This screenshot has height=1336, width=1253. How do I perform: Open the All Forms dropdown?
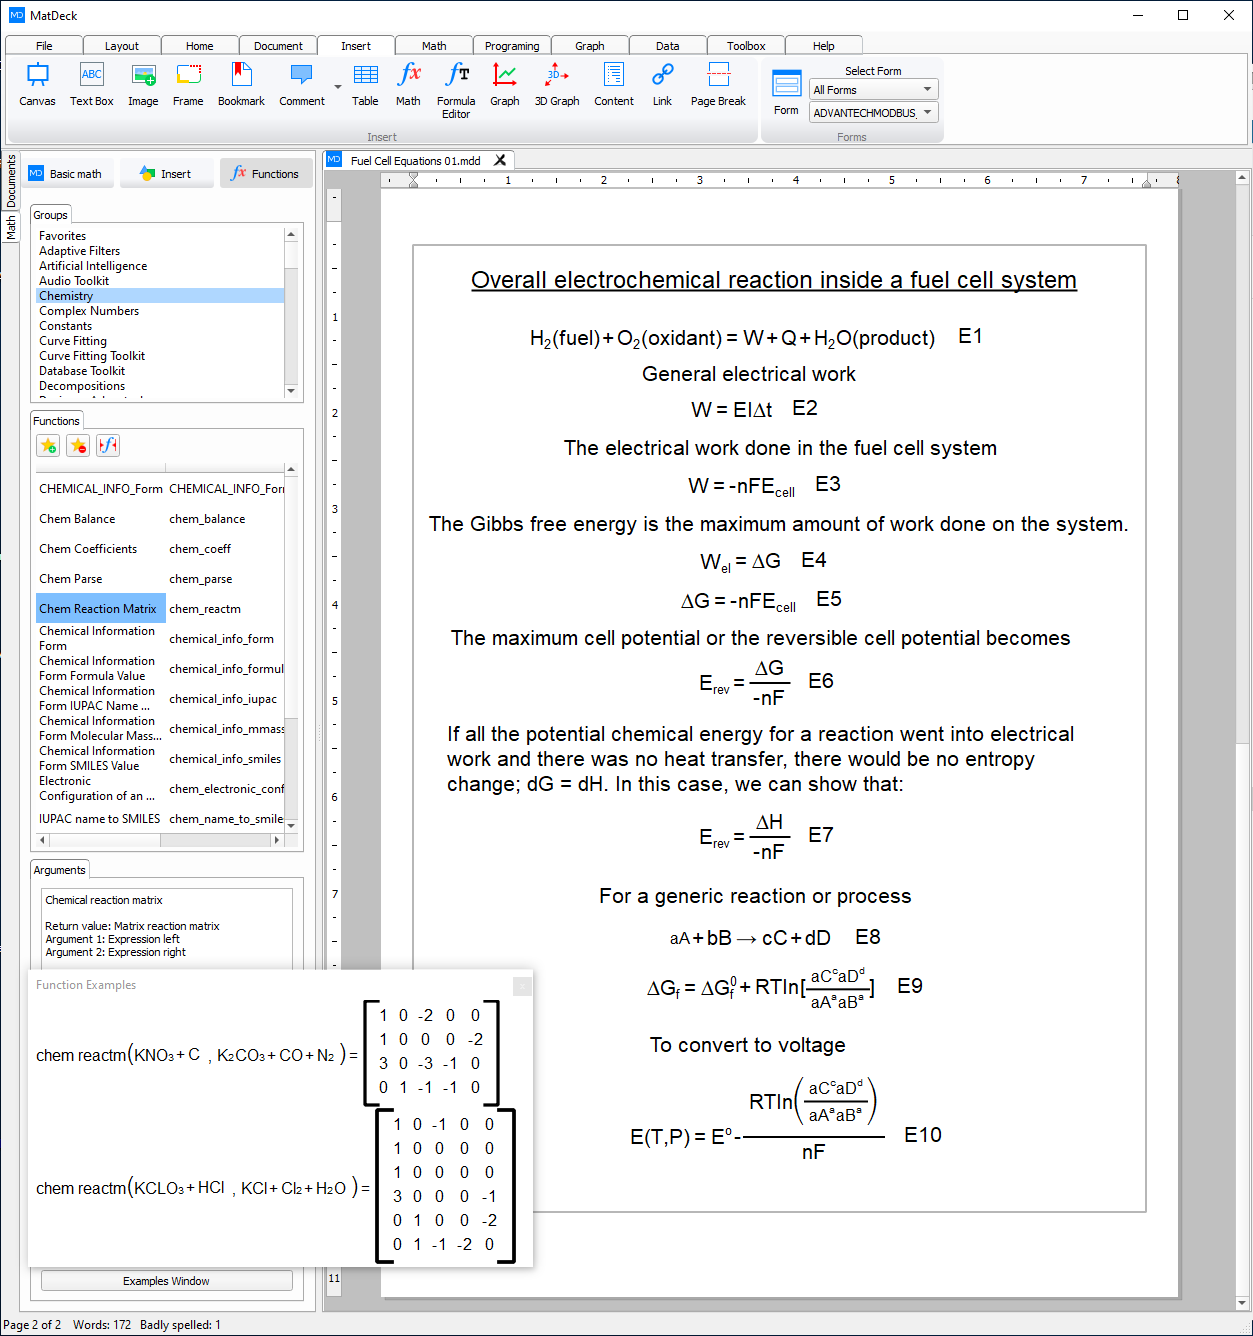tap(873, 90)
